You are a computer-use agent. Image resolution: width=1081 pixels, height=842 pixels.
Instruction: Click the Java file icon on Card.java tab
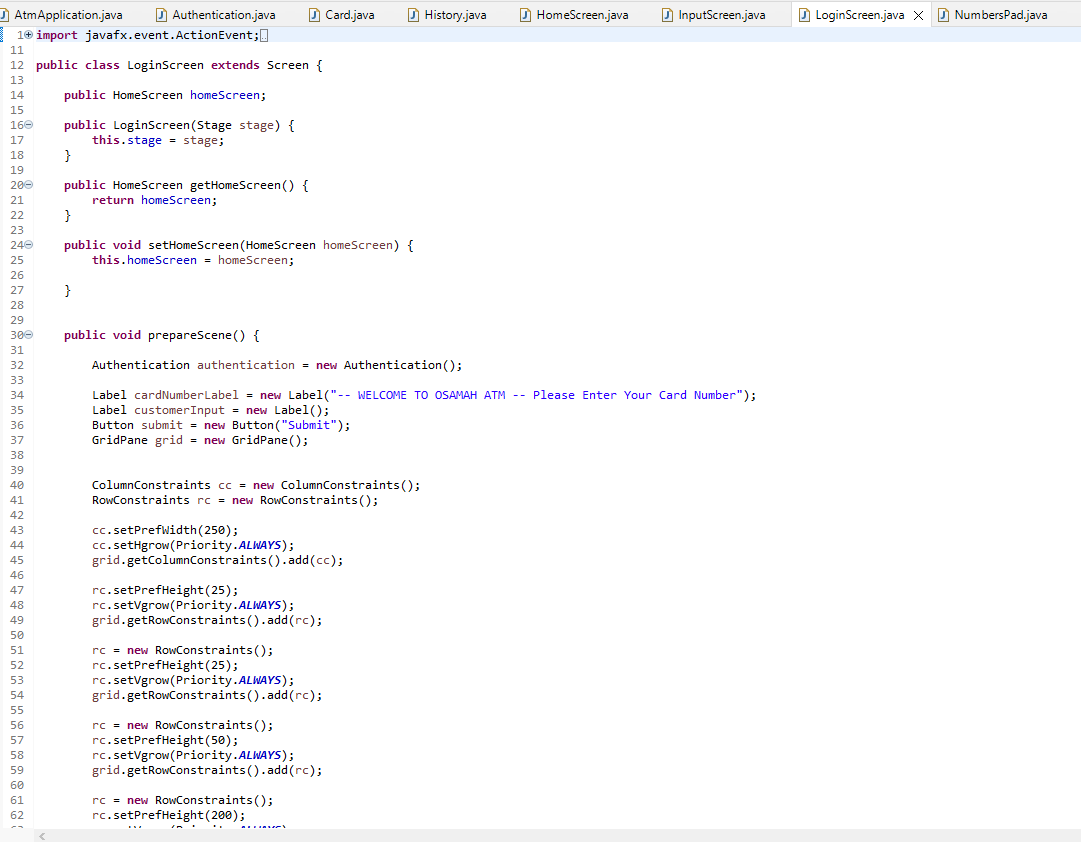[x=313, y=14]
